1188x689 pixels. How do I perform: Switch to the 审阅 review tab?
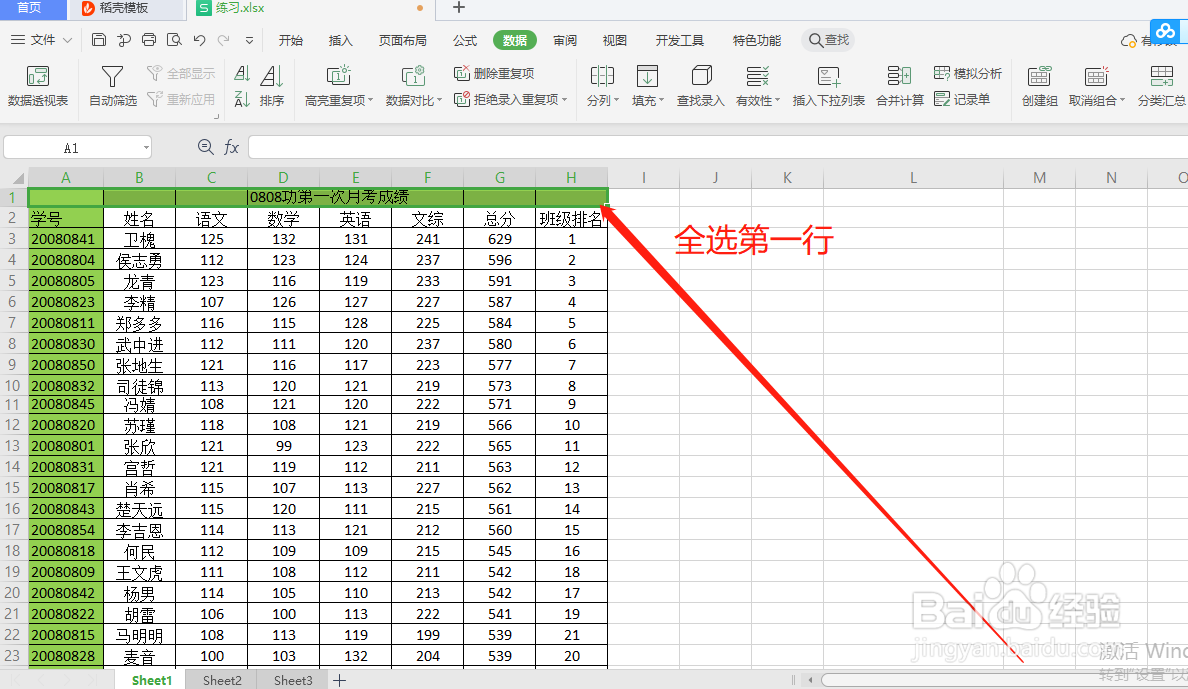pyautogui.click(x=565, y=40)
